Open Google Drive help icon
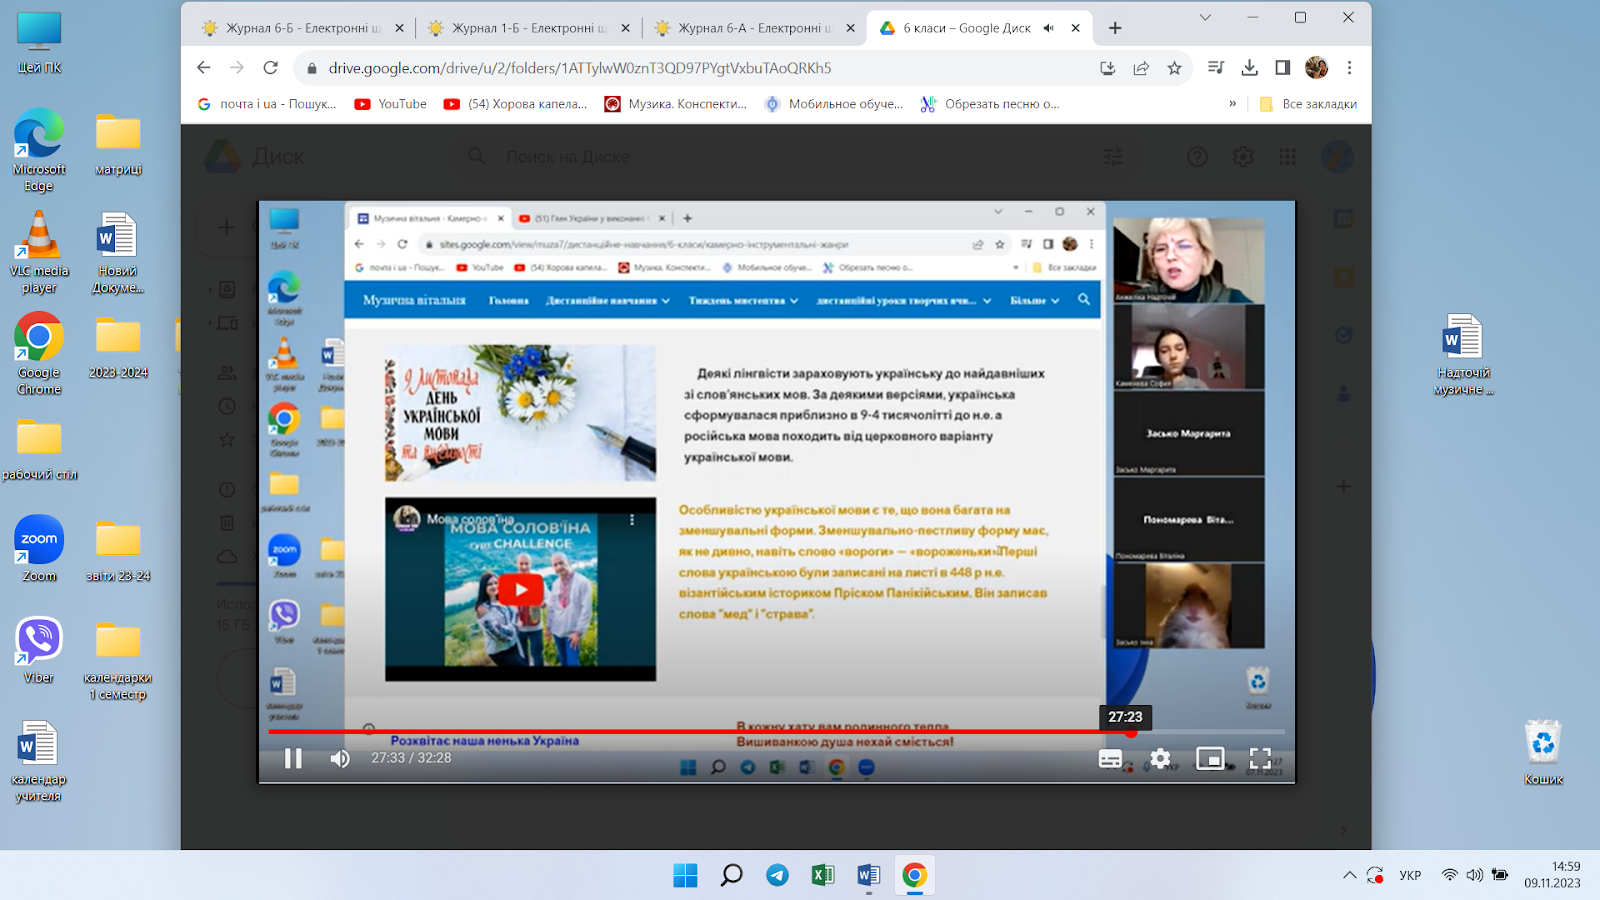This screenshot has height=900, width=1600. click(1197, 157)
